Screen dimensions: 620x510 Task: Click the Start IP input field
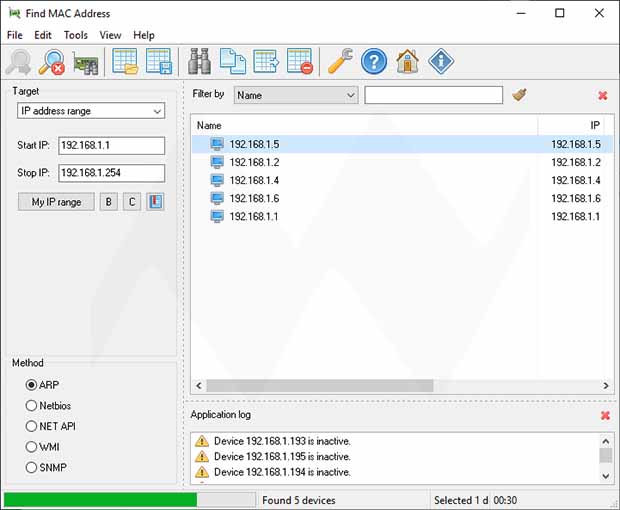tap(112, 145)
